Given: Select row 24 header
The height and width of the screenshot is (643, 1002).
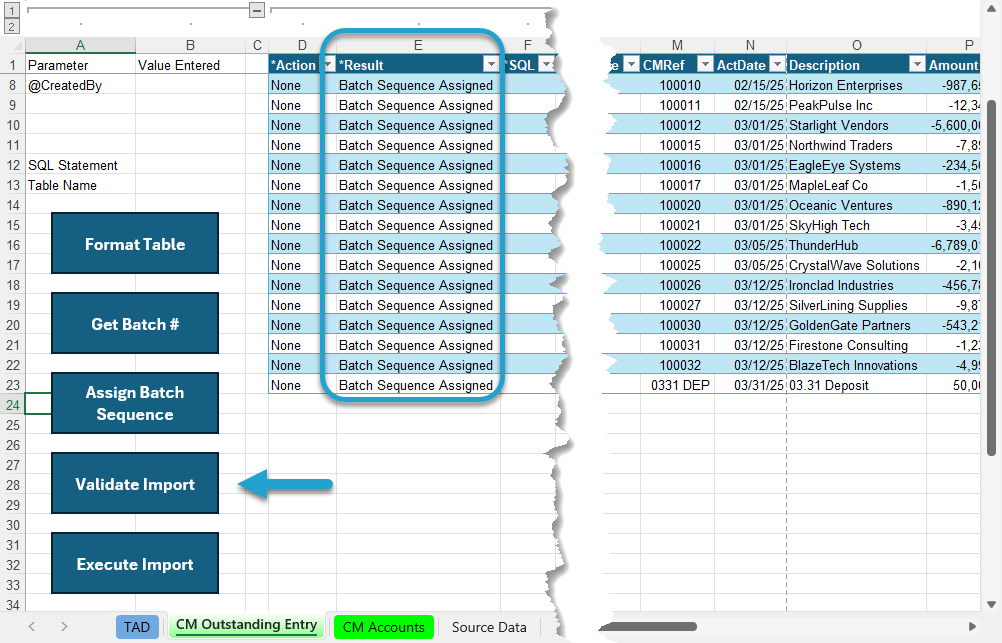Looking at the screenshot, I should 13,405.
